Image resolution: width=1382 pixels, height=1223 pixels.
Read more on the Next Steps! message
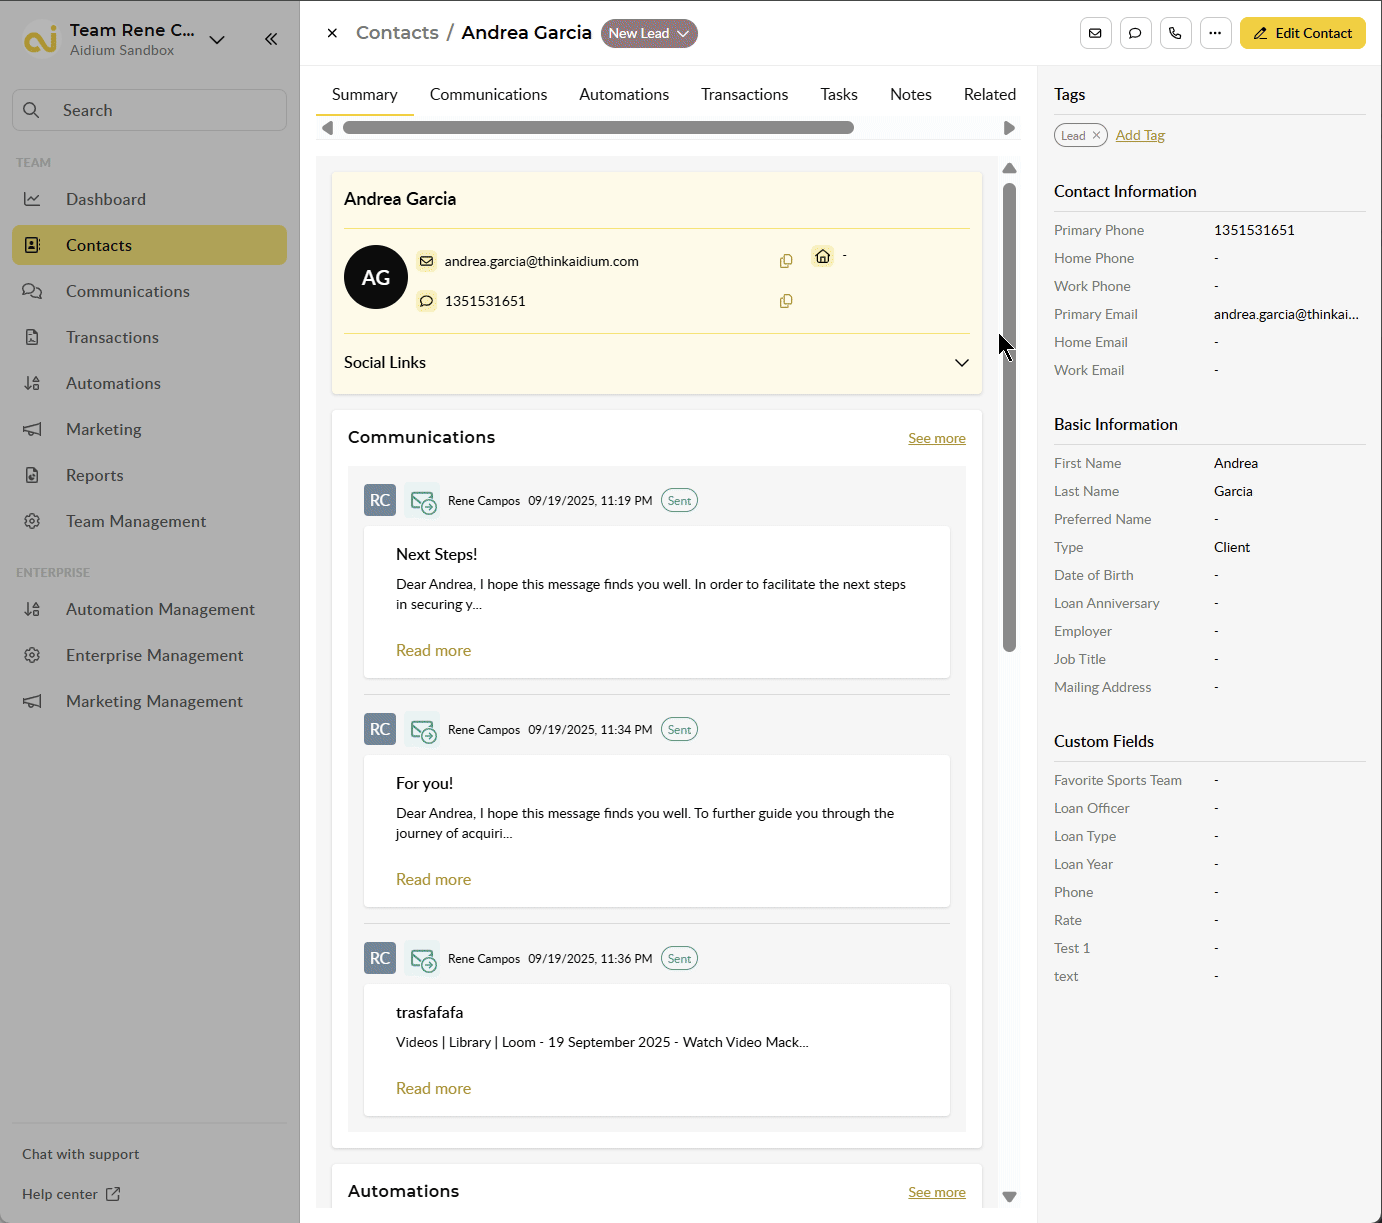click(x=433, y=650)
